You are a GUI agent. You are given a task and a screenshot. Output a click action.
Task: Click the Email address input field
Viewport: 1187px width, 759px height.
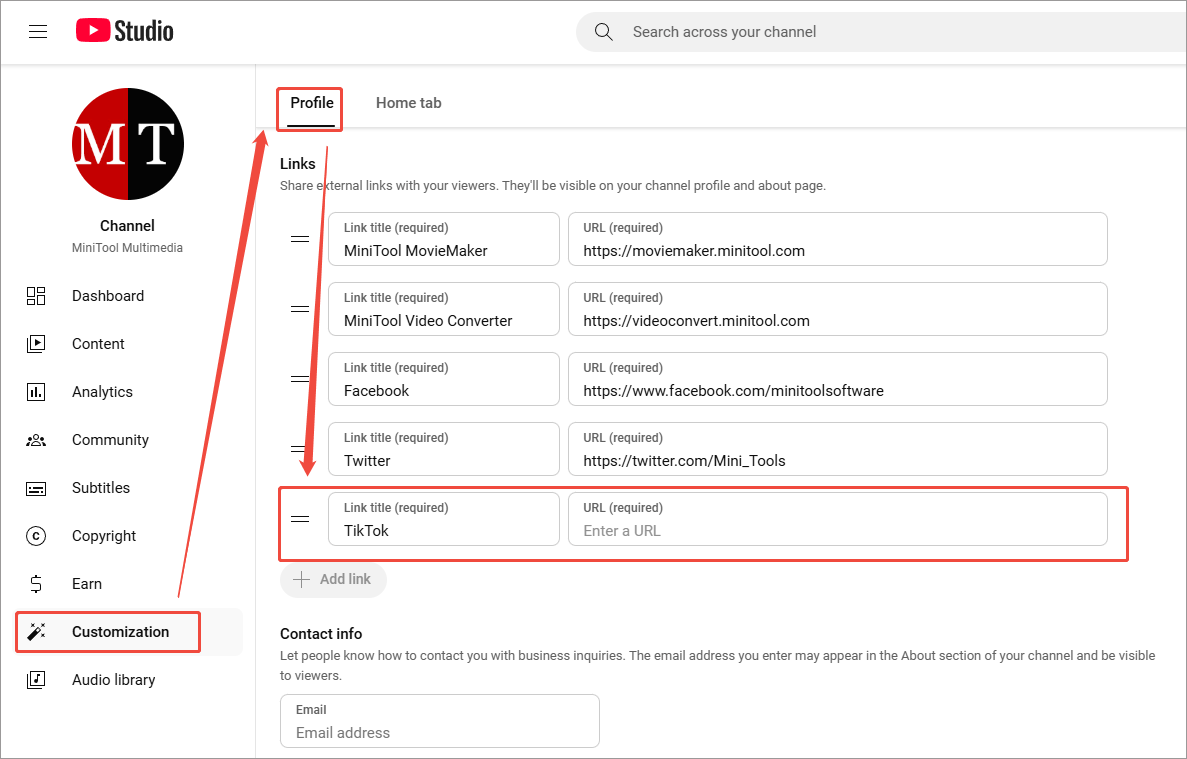[x=440, y=721]
